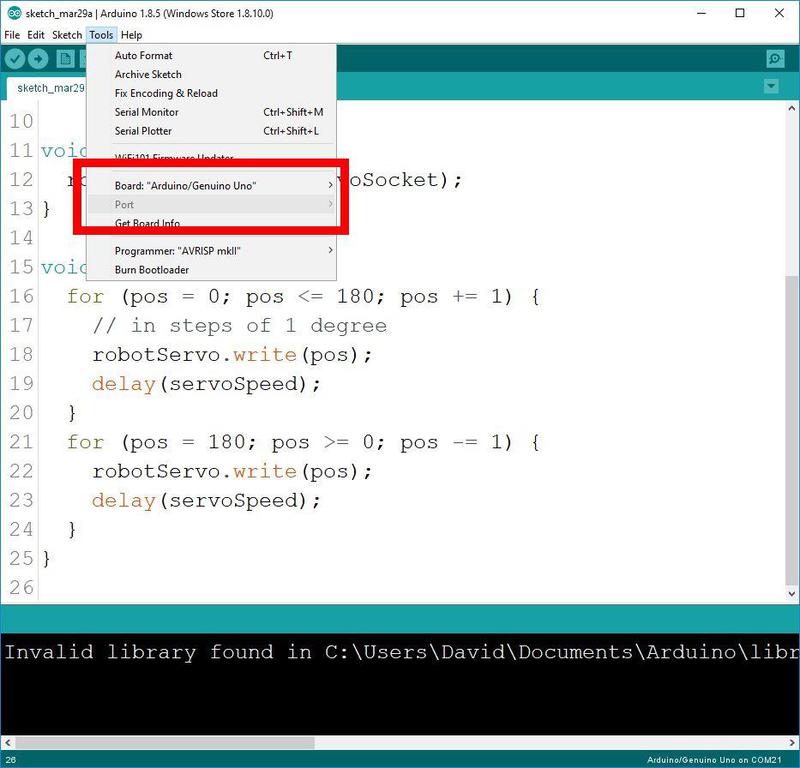Open the Sketch menu

pyautogui.click(x=67, y=35)
